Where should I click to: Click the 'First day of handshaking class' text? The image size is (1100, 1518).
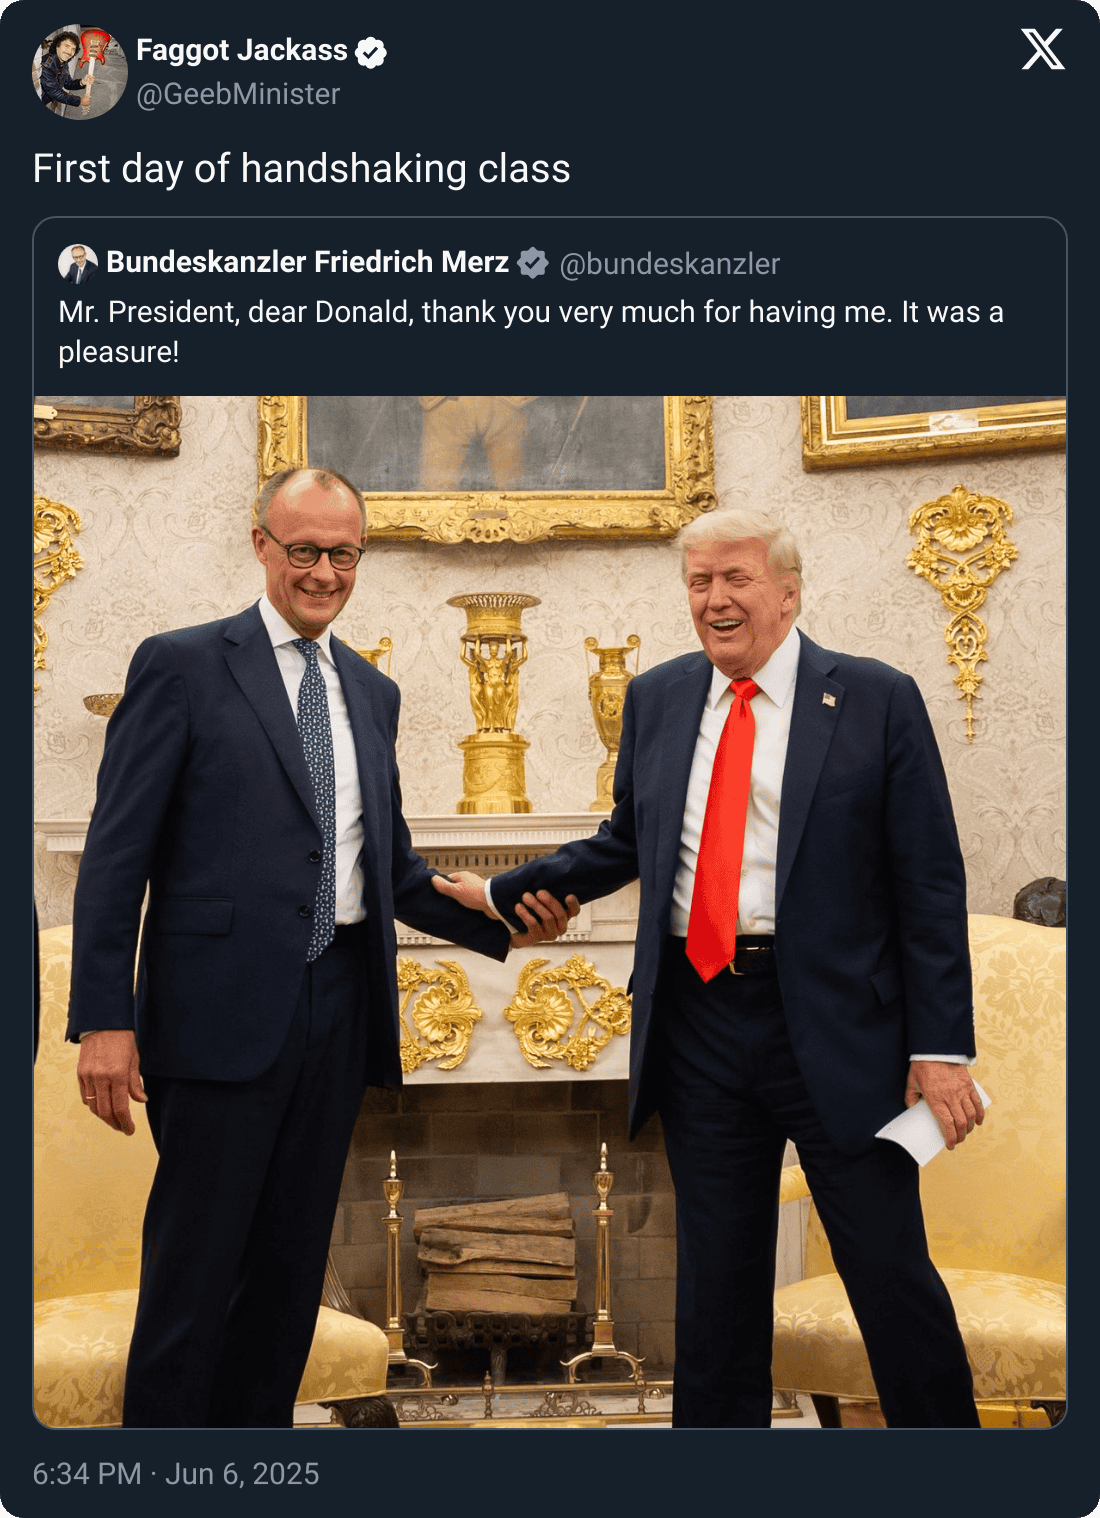pyautogui.click(x=302, y=168)
